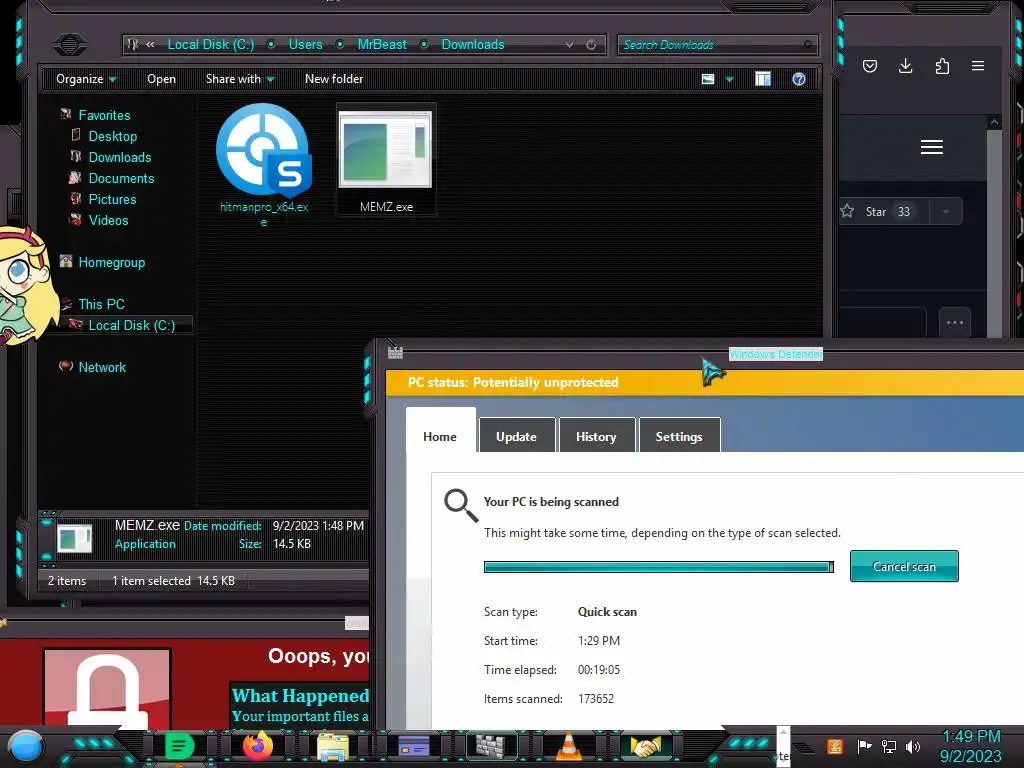Click the three-dots more button in Firefox
Screen dimensions: 1024x768
click(x=955, y=323)
